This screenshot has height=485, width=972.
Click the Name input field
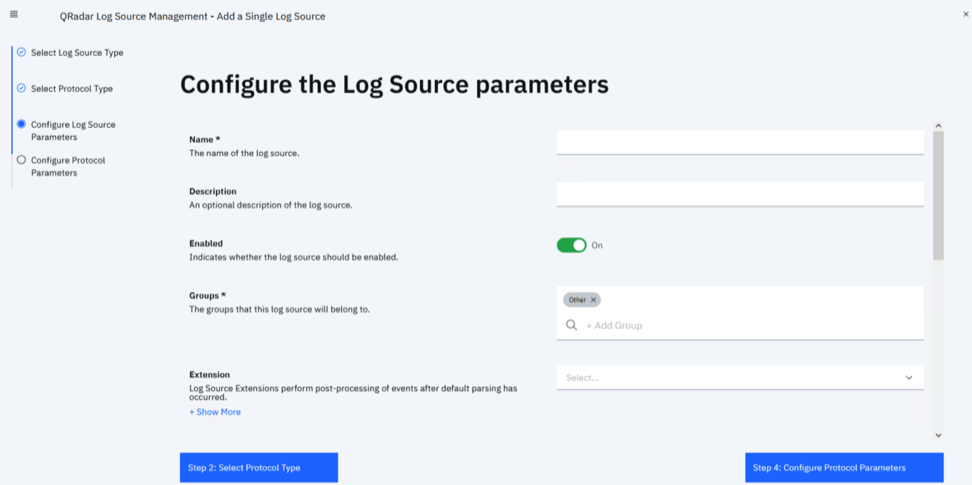[739, 142]
